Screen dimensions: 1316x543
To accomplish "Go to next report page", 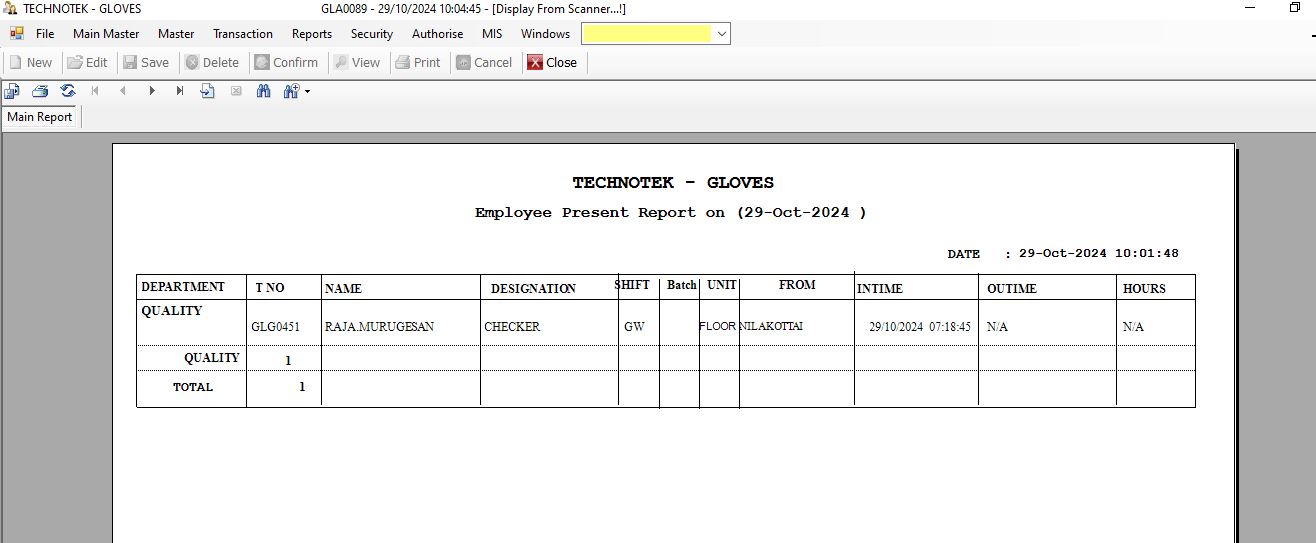I will coord(152,91).
